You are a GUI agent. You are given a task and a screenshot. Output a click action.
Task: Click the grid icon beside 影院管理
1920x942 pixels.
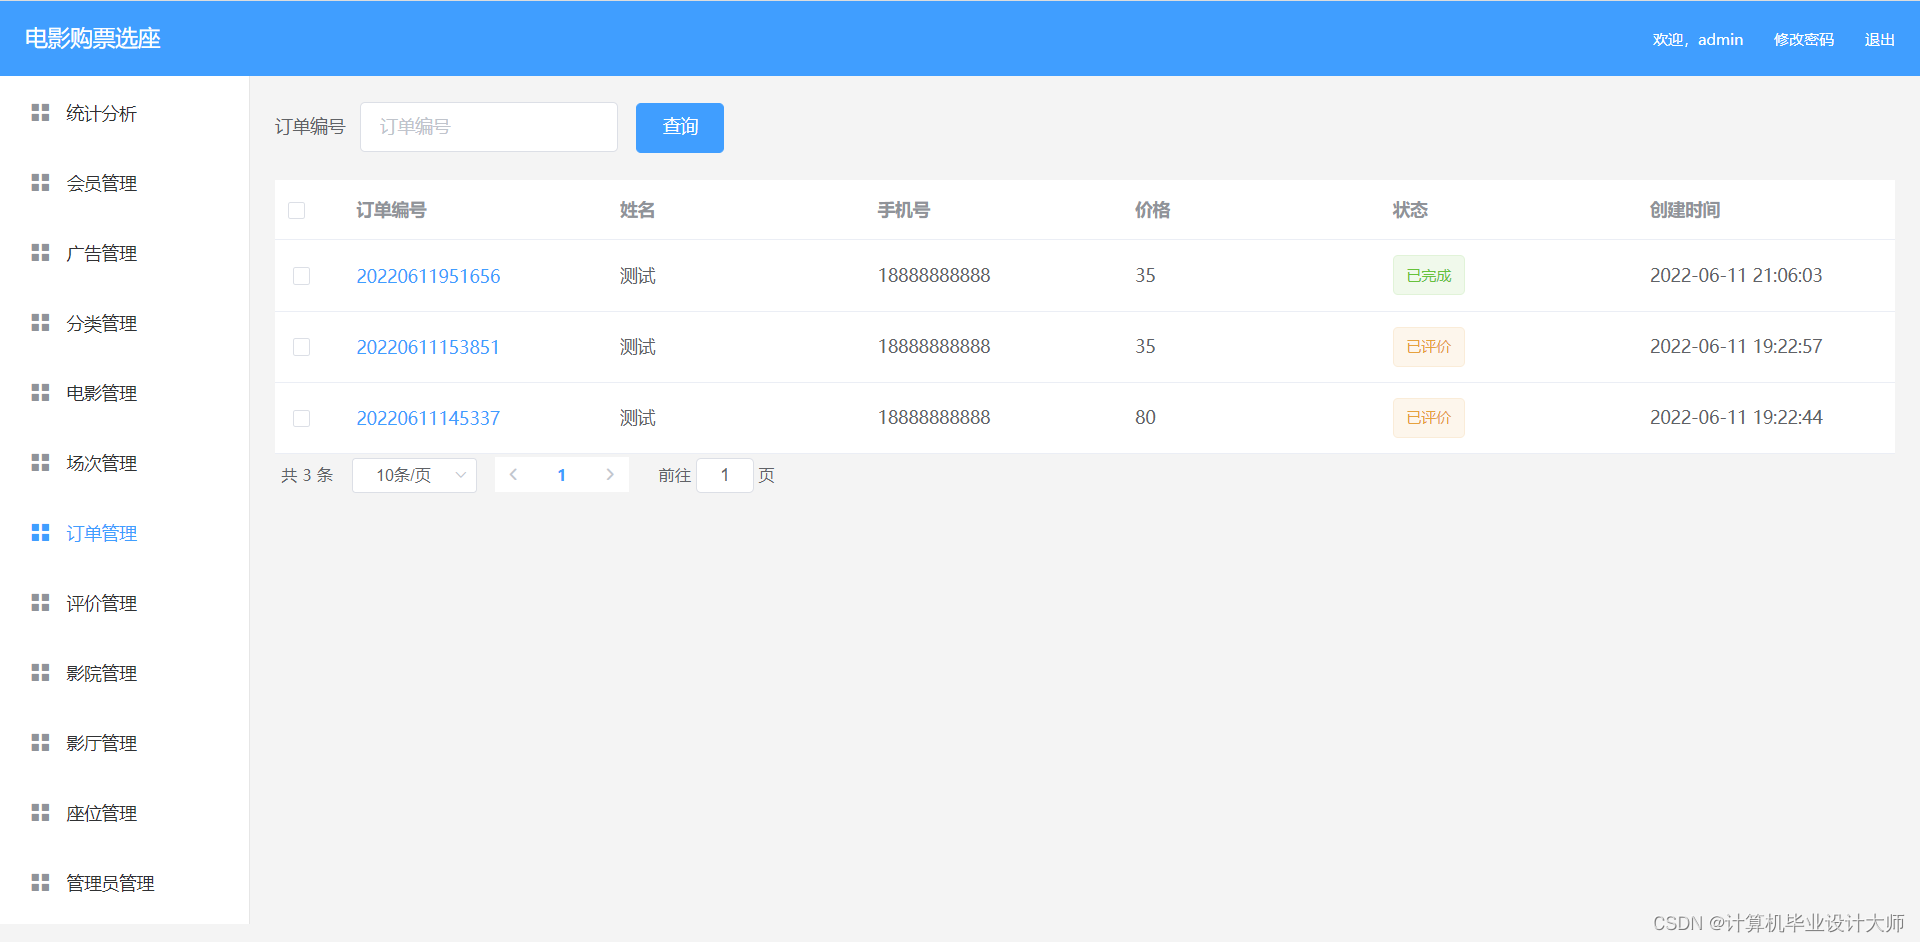(x=40, y=673)
